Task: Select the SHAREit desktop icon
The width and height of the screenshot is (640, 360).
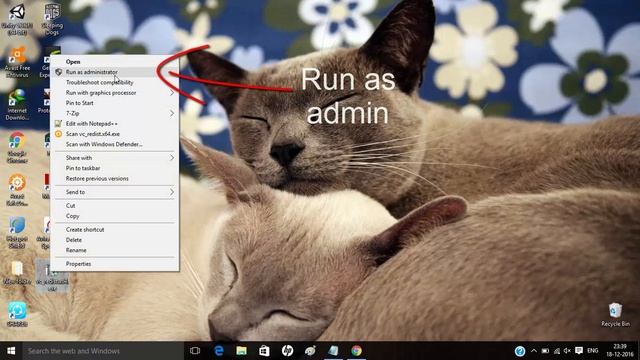Action: [x=17, y=314]
